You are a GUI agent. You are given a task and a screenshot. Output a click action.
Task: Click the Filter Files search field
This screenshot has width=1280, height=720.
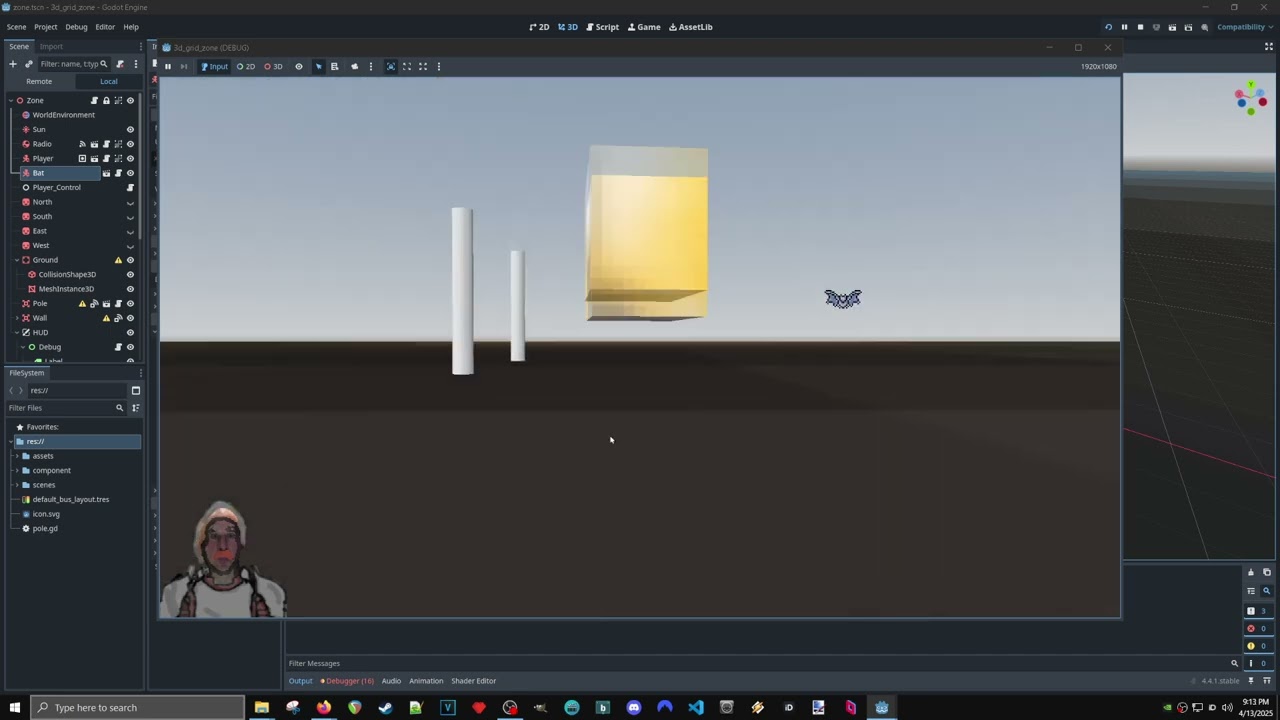click(x=60, y=408)
